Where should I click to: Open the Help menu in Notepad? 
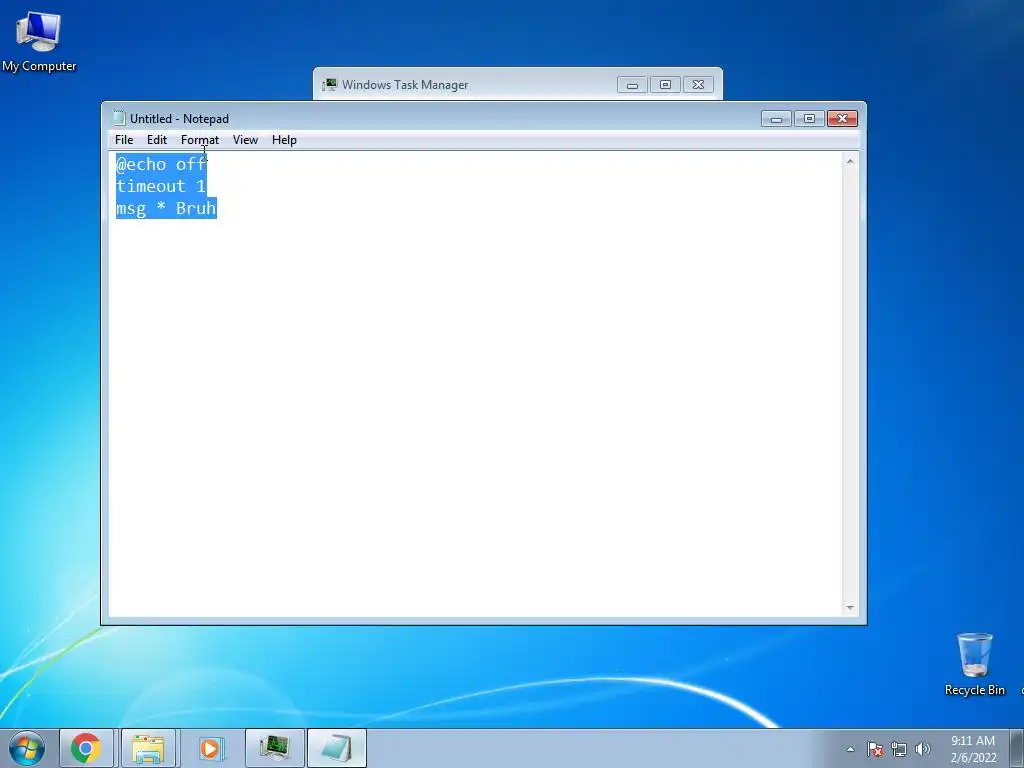coord(284,140)
